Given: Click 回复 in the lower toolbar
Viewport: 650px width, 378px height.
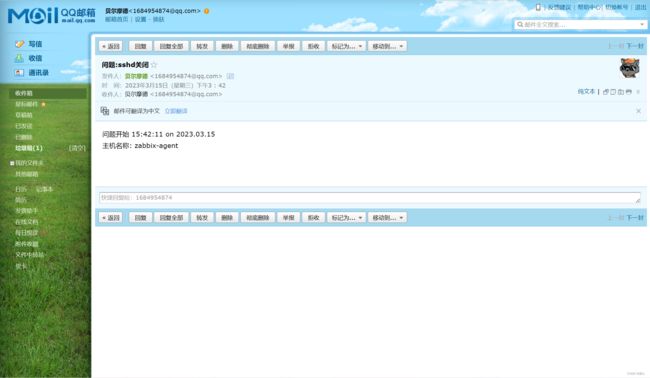Looking at the screenshot, I should (141, 217).
